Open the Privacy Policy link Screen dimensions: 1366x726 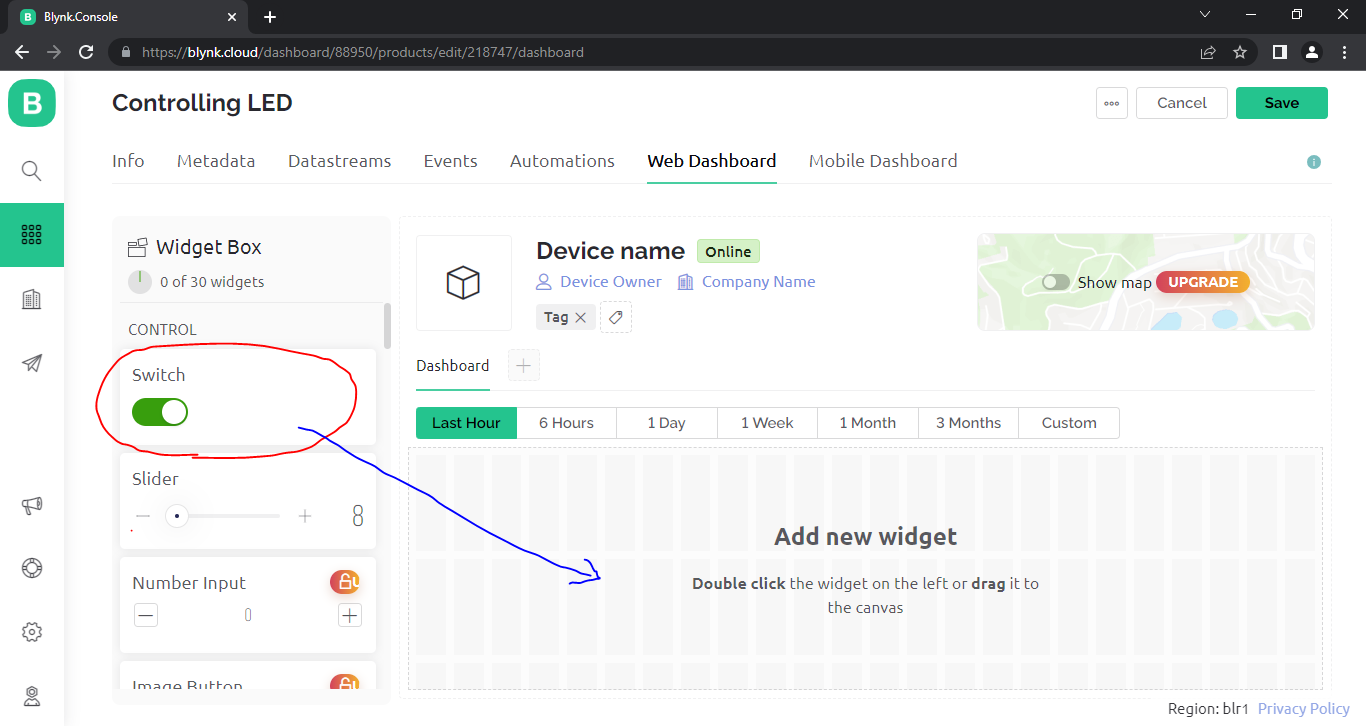[x=1304, y=709]
